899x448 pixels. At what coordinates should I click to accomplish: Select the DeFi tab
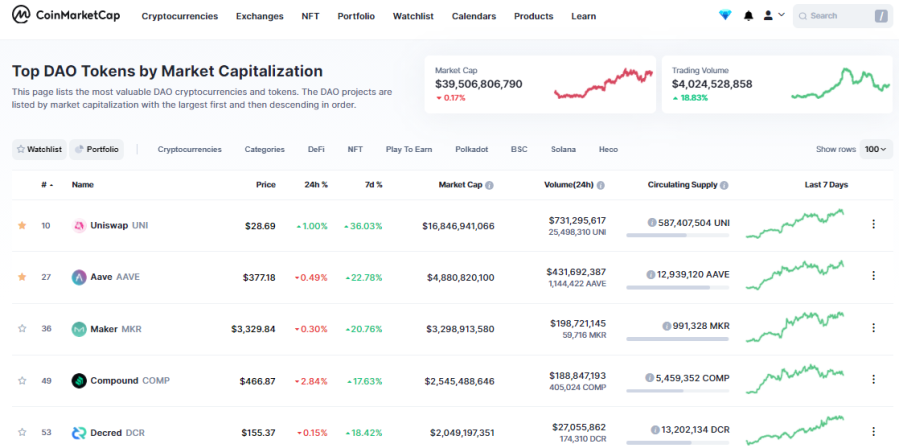coord(316,149)
